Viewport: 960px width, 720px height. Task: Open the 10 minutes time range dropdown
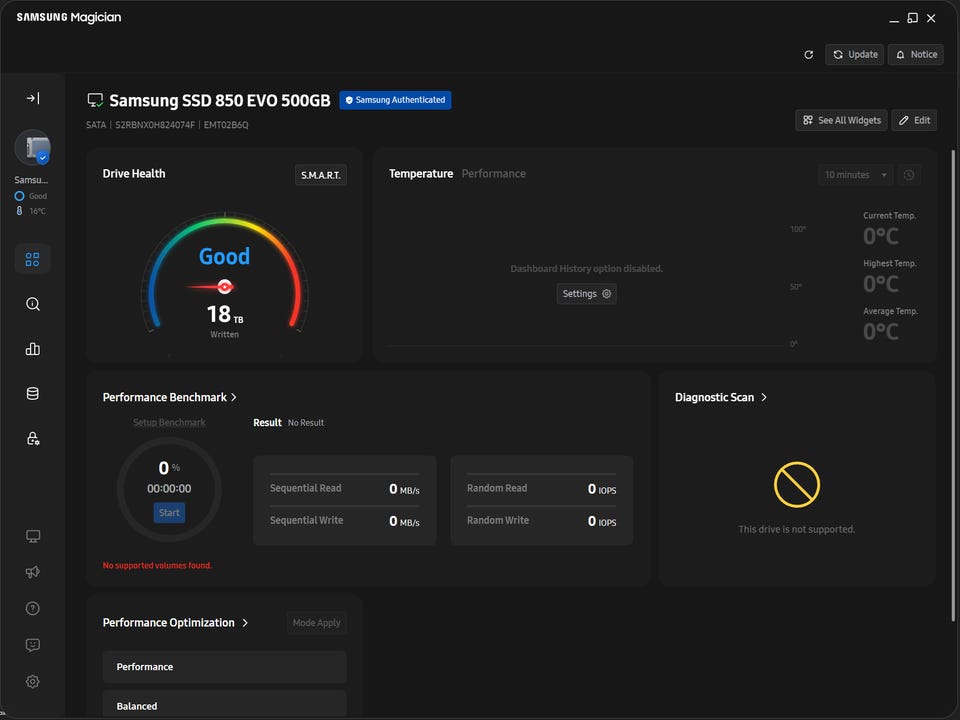[x=855, y=175]
